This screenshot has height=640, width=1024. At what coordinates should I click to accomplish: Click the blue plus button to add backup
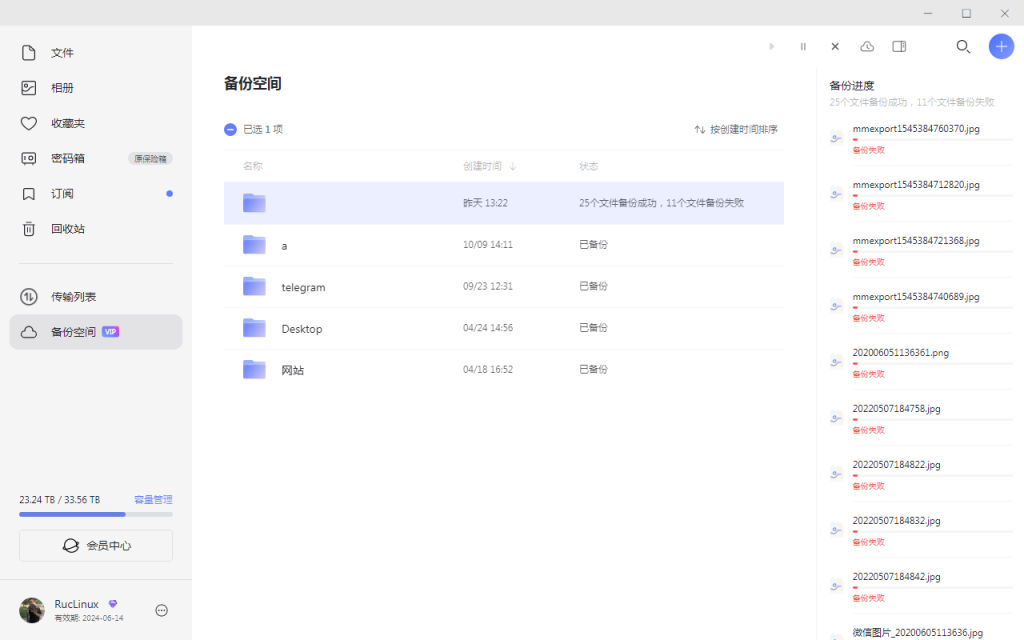coord(1001,46)
